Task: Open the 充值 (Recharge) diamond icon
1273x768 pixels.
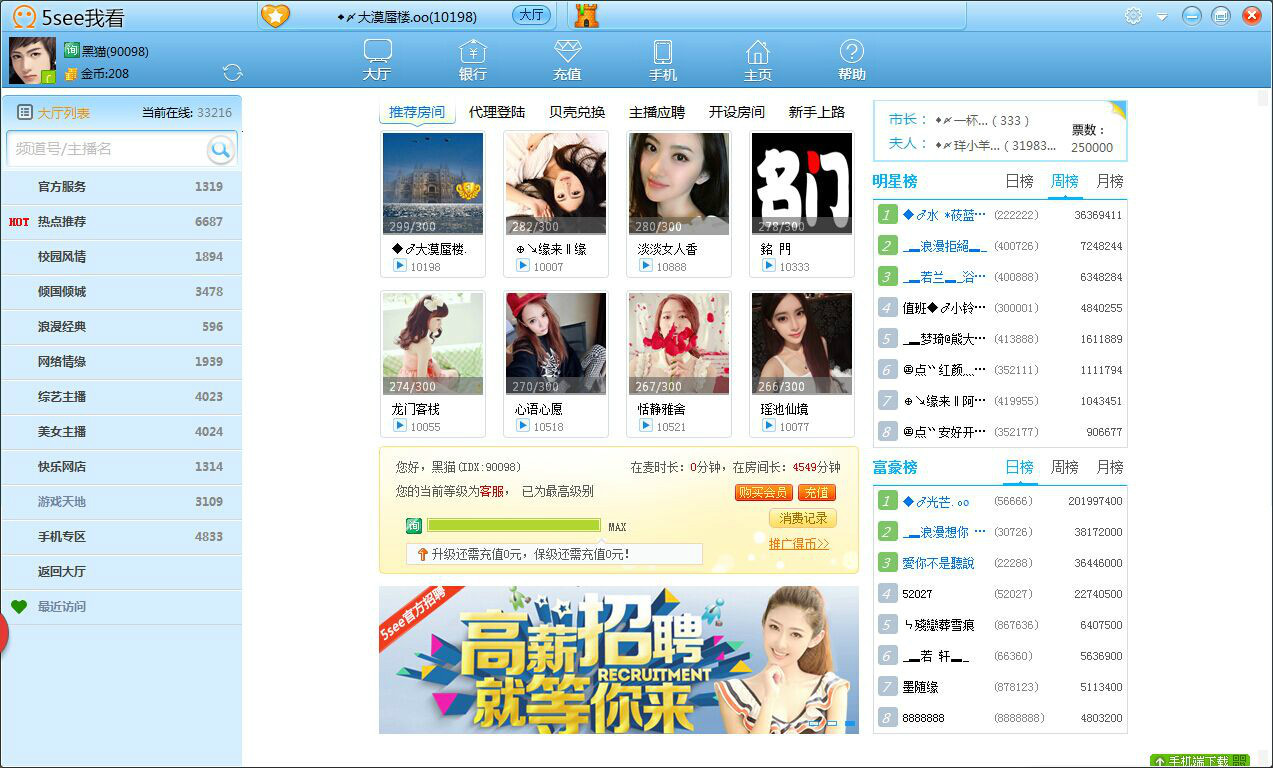Action: click(566, 60)
